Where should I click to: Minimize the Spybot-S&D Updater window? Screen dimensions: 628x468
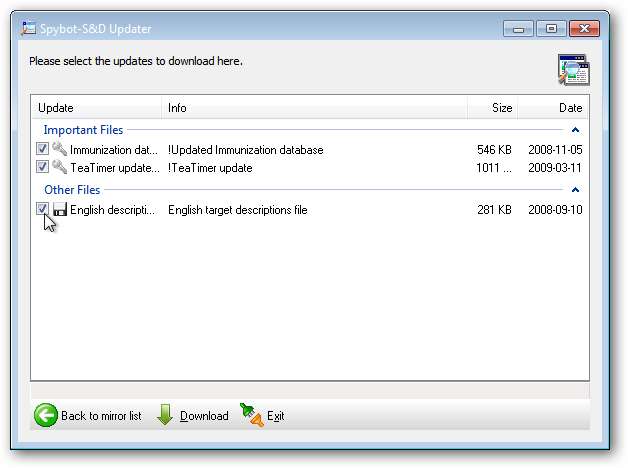[518, 29]
